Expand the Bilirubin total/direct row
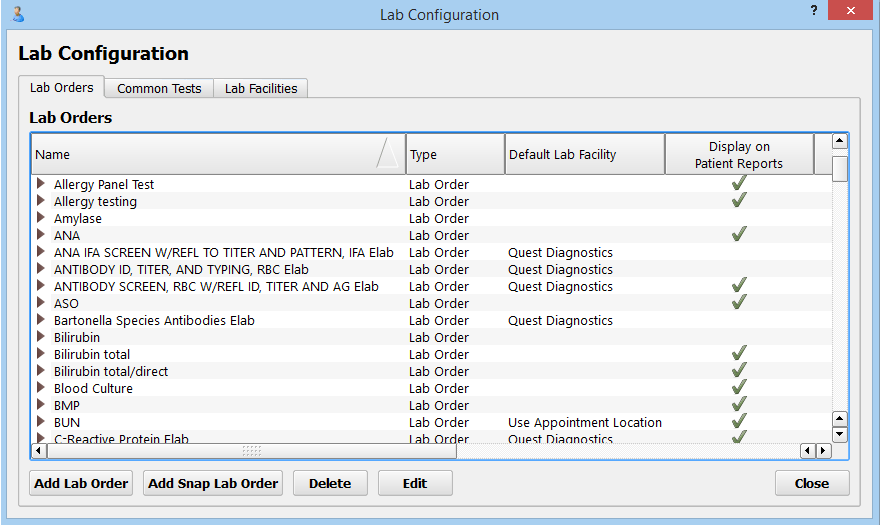This screenshot has height=525, width=880. click(x=40, y=370)
